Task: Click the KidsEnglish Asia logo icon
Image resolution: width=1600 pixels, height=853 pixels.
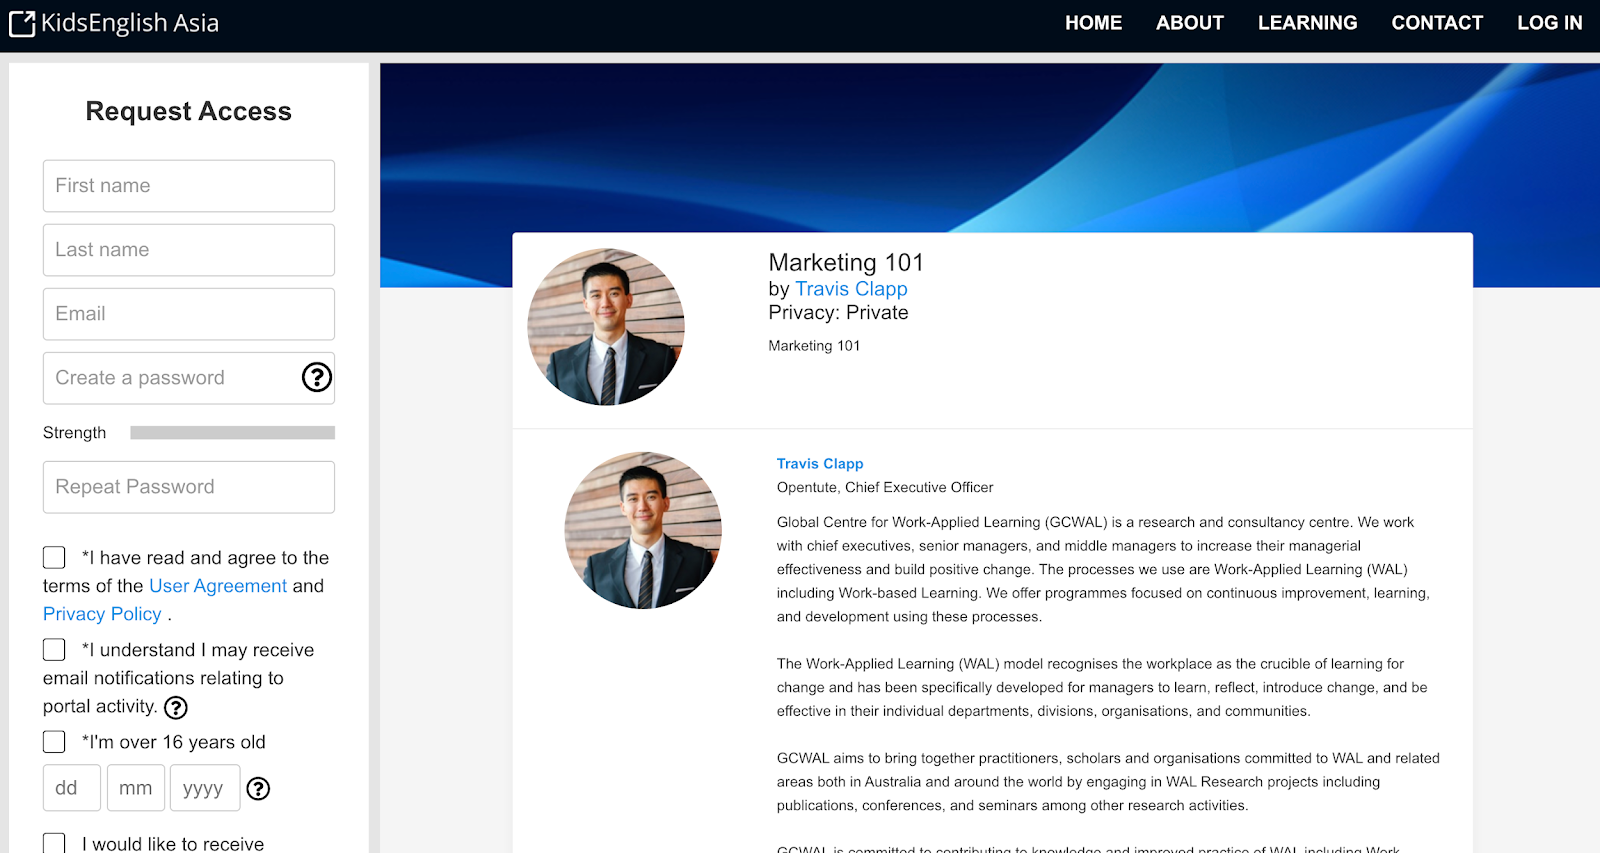Action: click(x=22, y=24)
